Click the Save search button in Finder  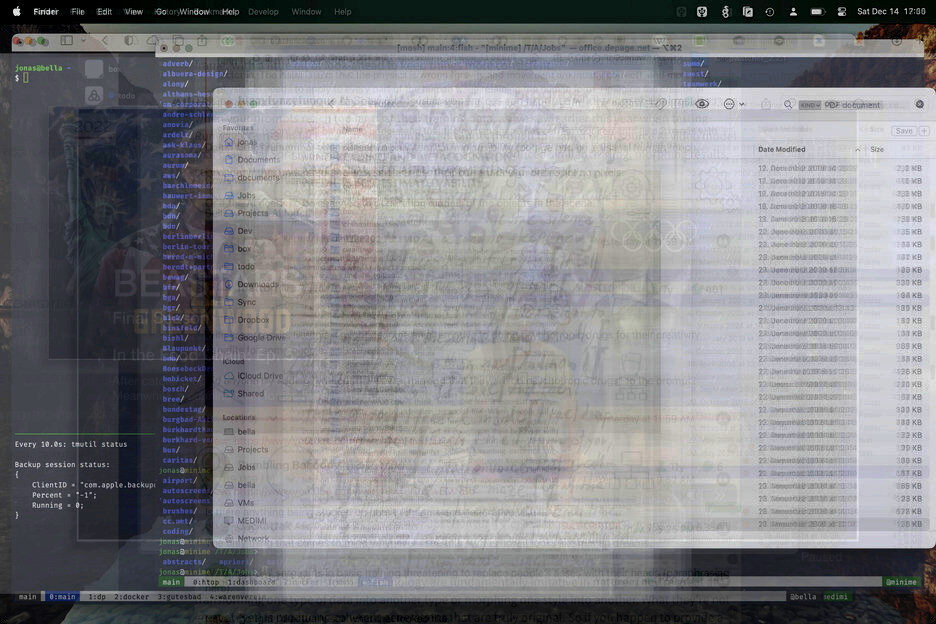(904, 131)
